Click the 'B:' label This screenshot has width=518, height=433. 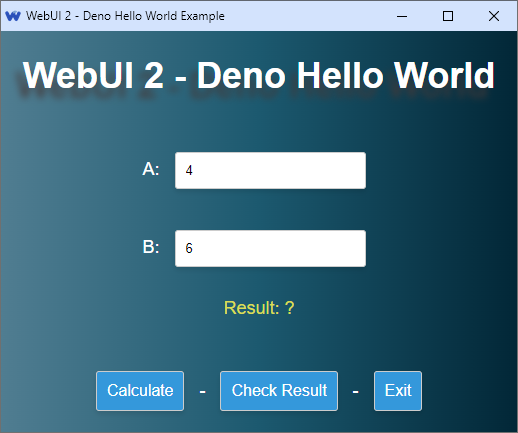tap(151, 247)
